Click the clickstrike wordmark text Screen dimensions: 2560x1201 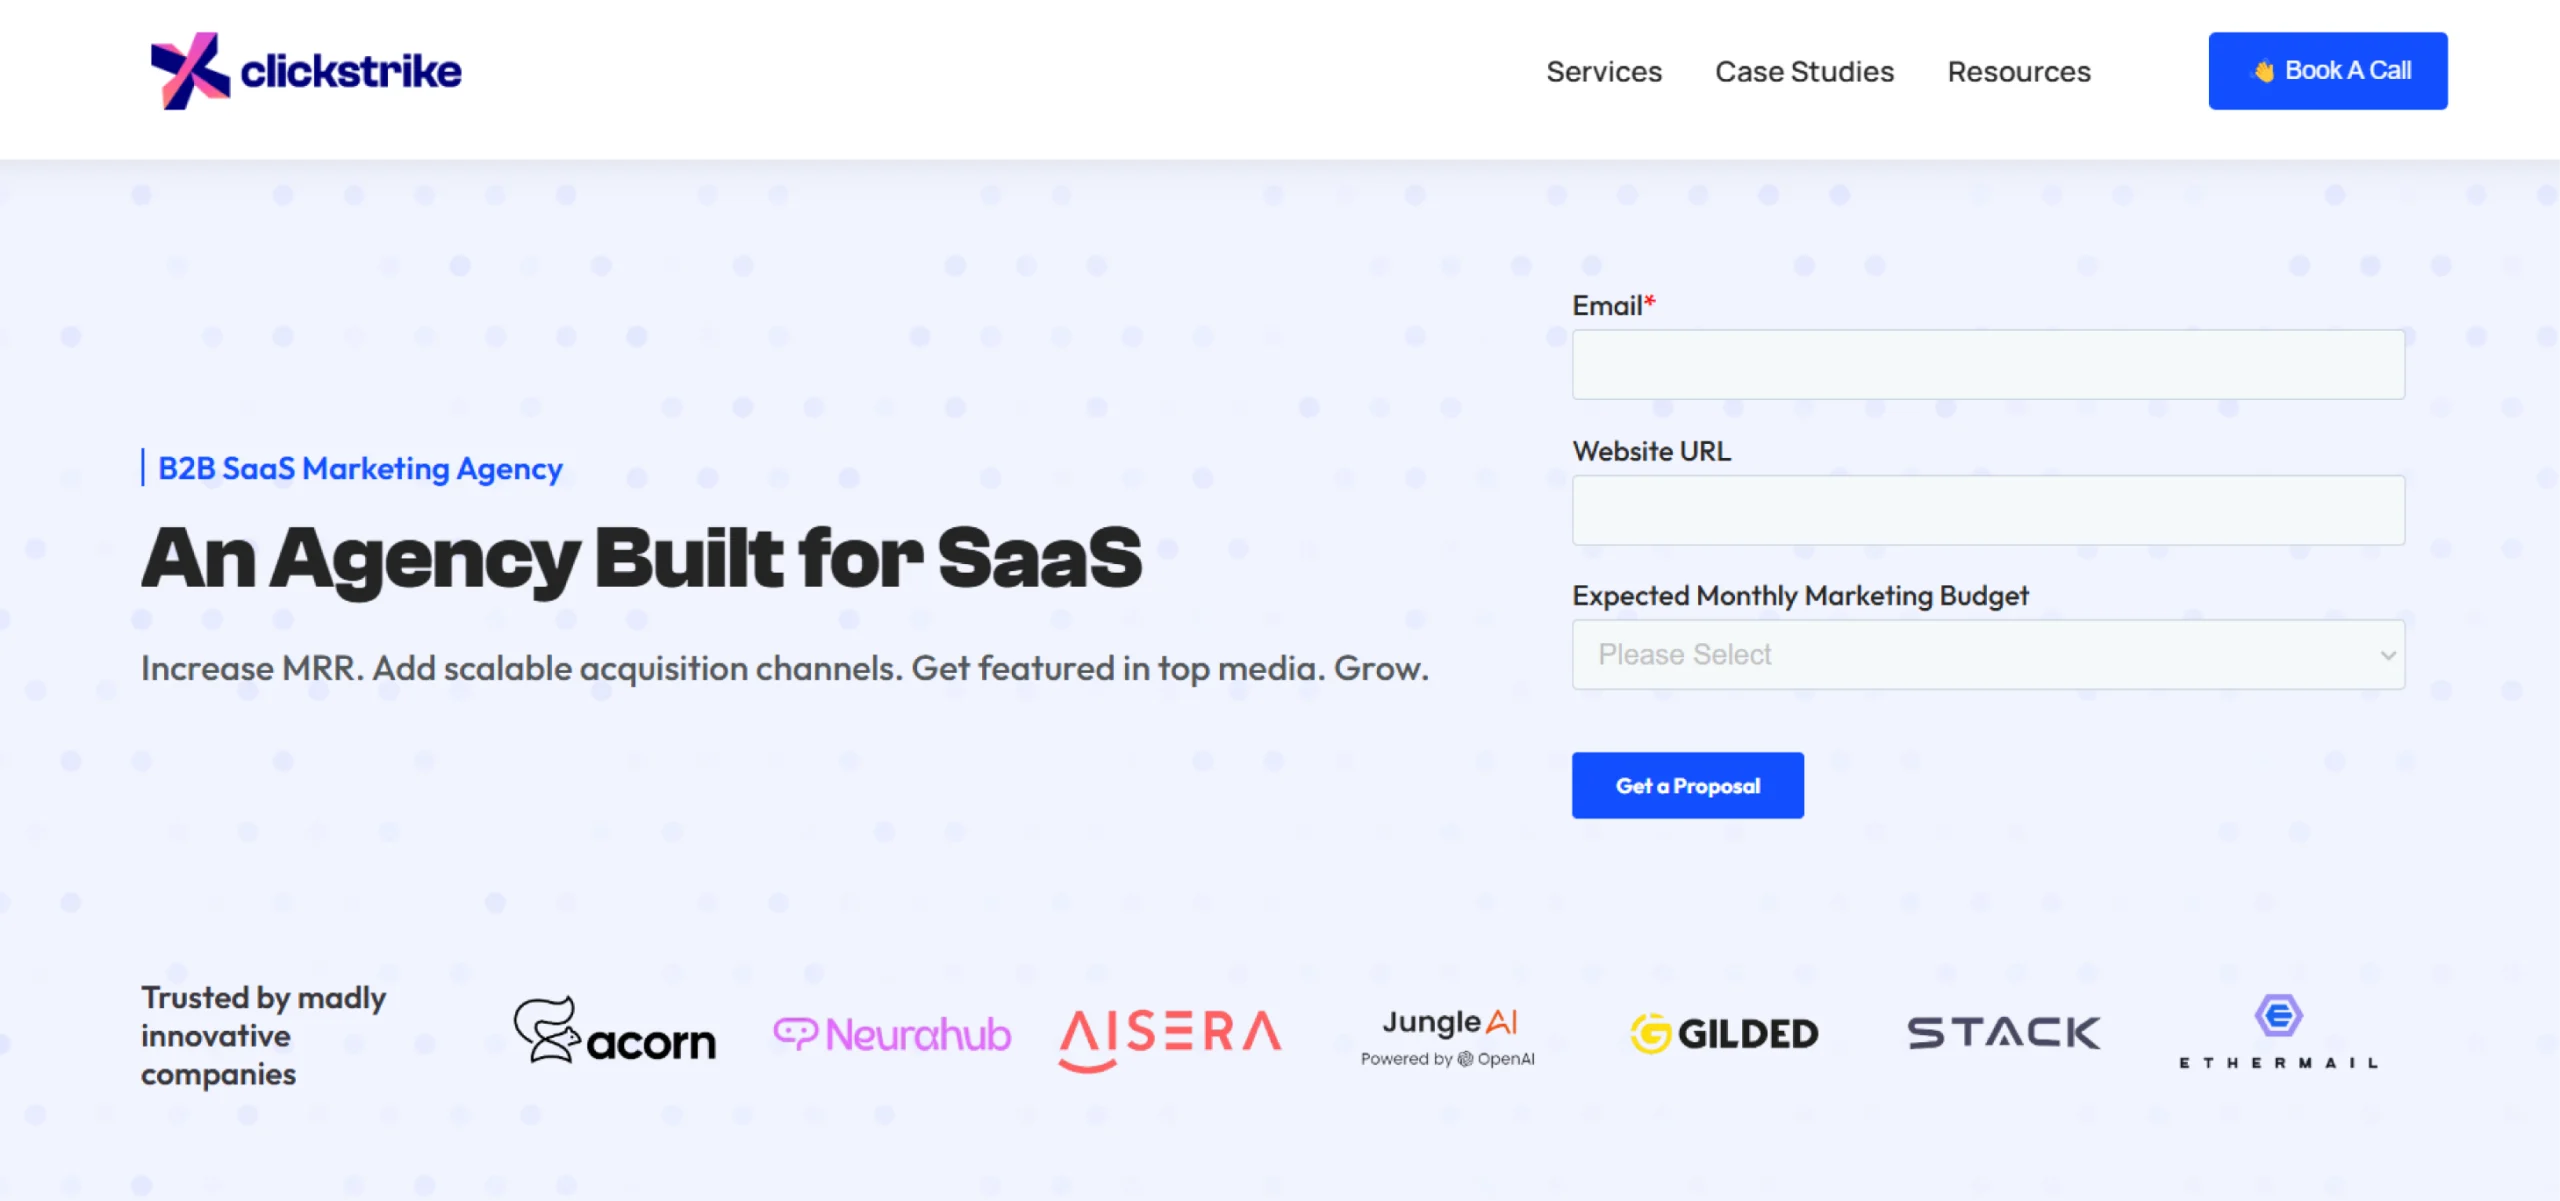[351, 71]
